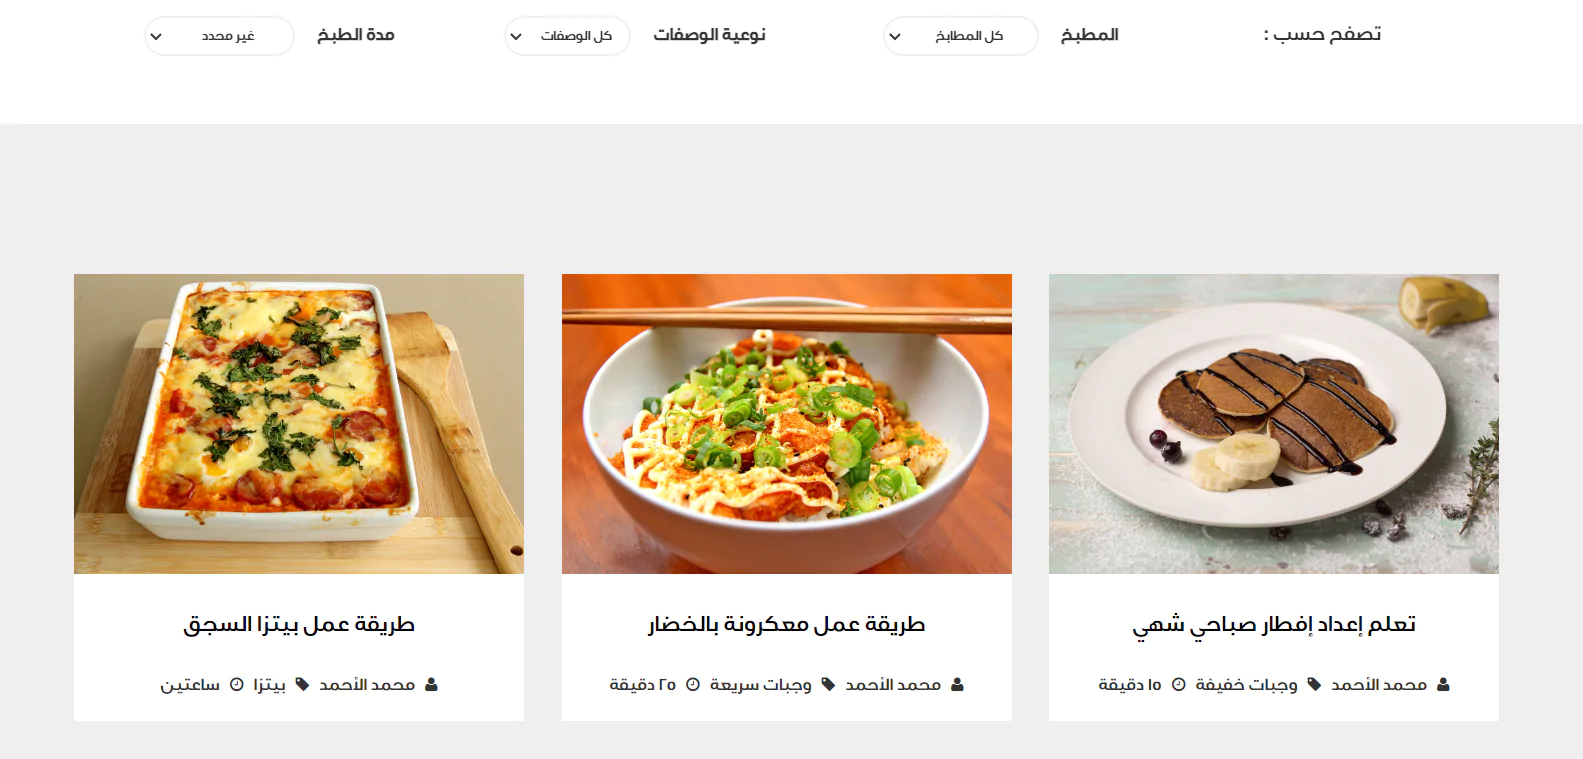This screenshot has width=1583, height=759.
Task: Click the clock icon next to ١٥ دقيقة
Action: pyautogui.click(x=1179, y=685)
